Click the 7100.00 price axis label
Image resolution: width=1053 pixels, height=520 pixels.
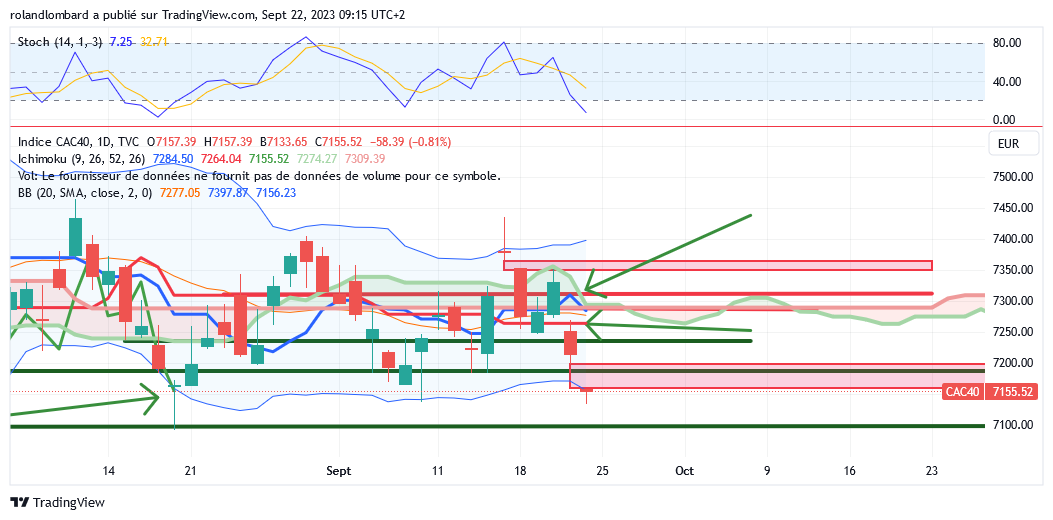coord(1013,425)
